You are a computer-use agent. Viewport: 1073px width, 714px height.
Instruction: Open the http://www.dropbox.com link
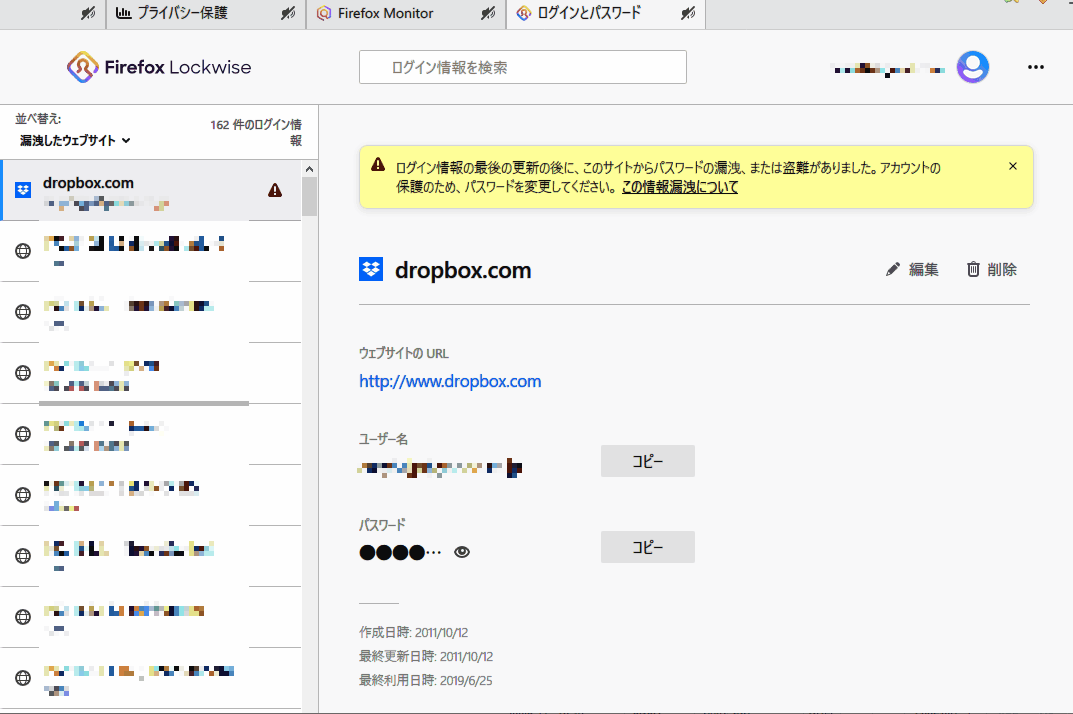tap(450, 381)
